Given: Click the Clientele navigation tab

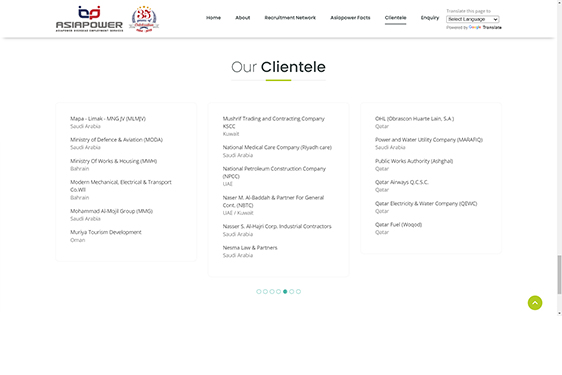Looking at the screenshot, I should pyautogui.click(x=395, y=18).
